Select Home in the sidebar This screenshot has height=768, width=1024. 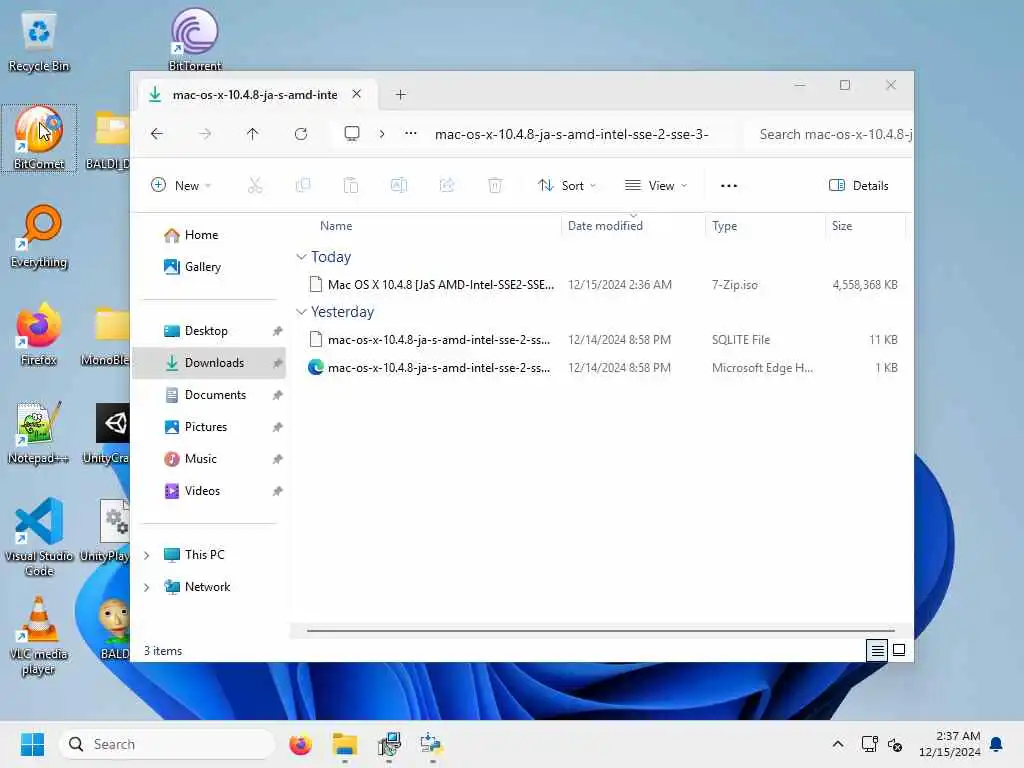click(x=210, y=235)
